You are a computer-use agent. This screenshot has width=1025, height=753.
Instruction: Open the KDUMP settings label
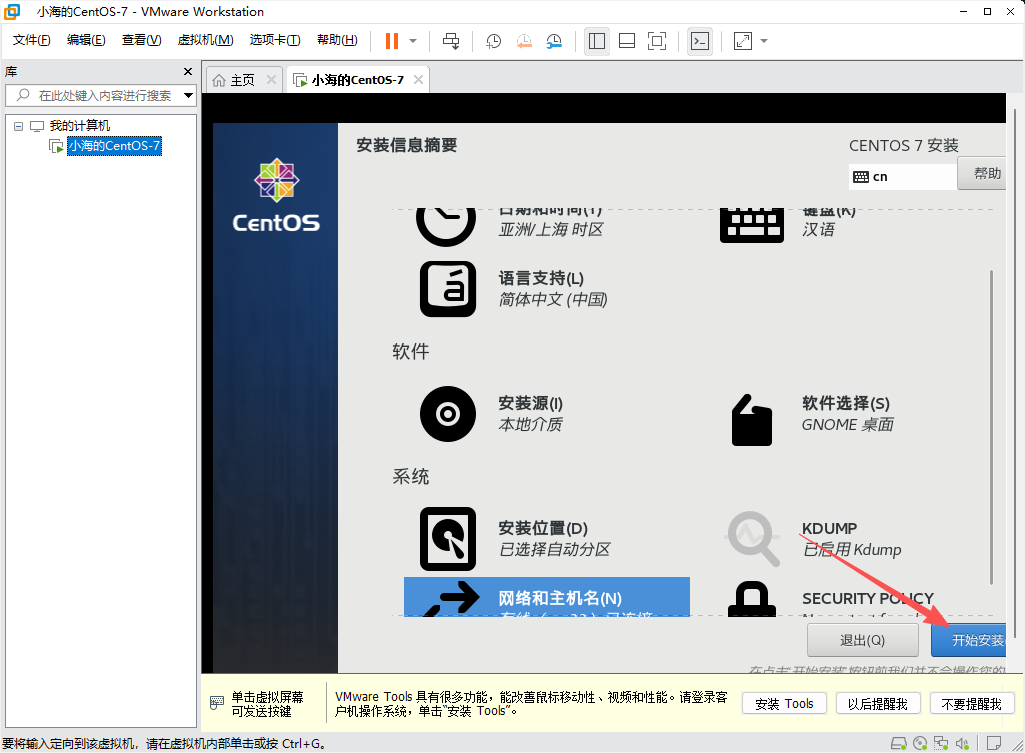coord(830,528)
